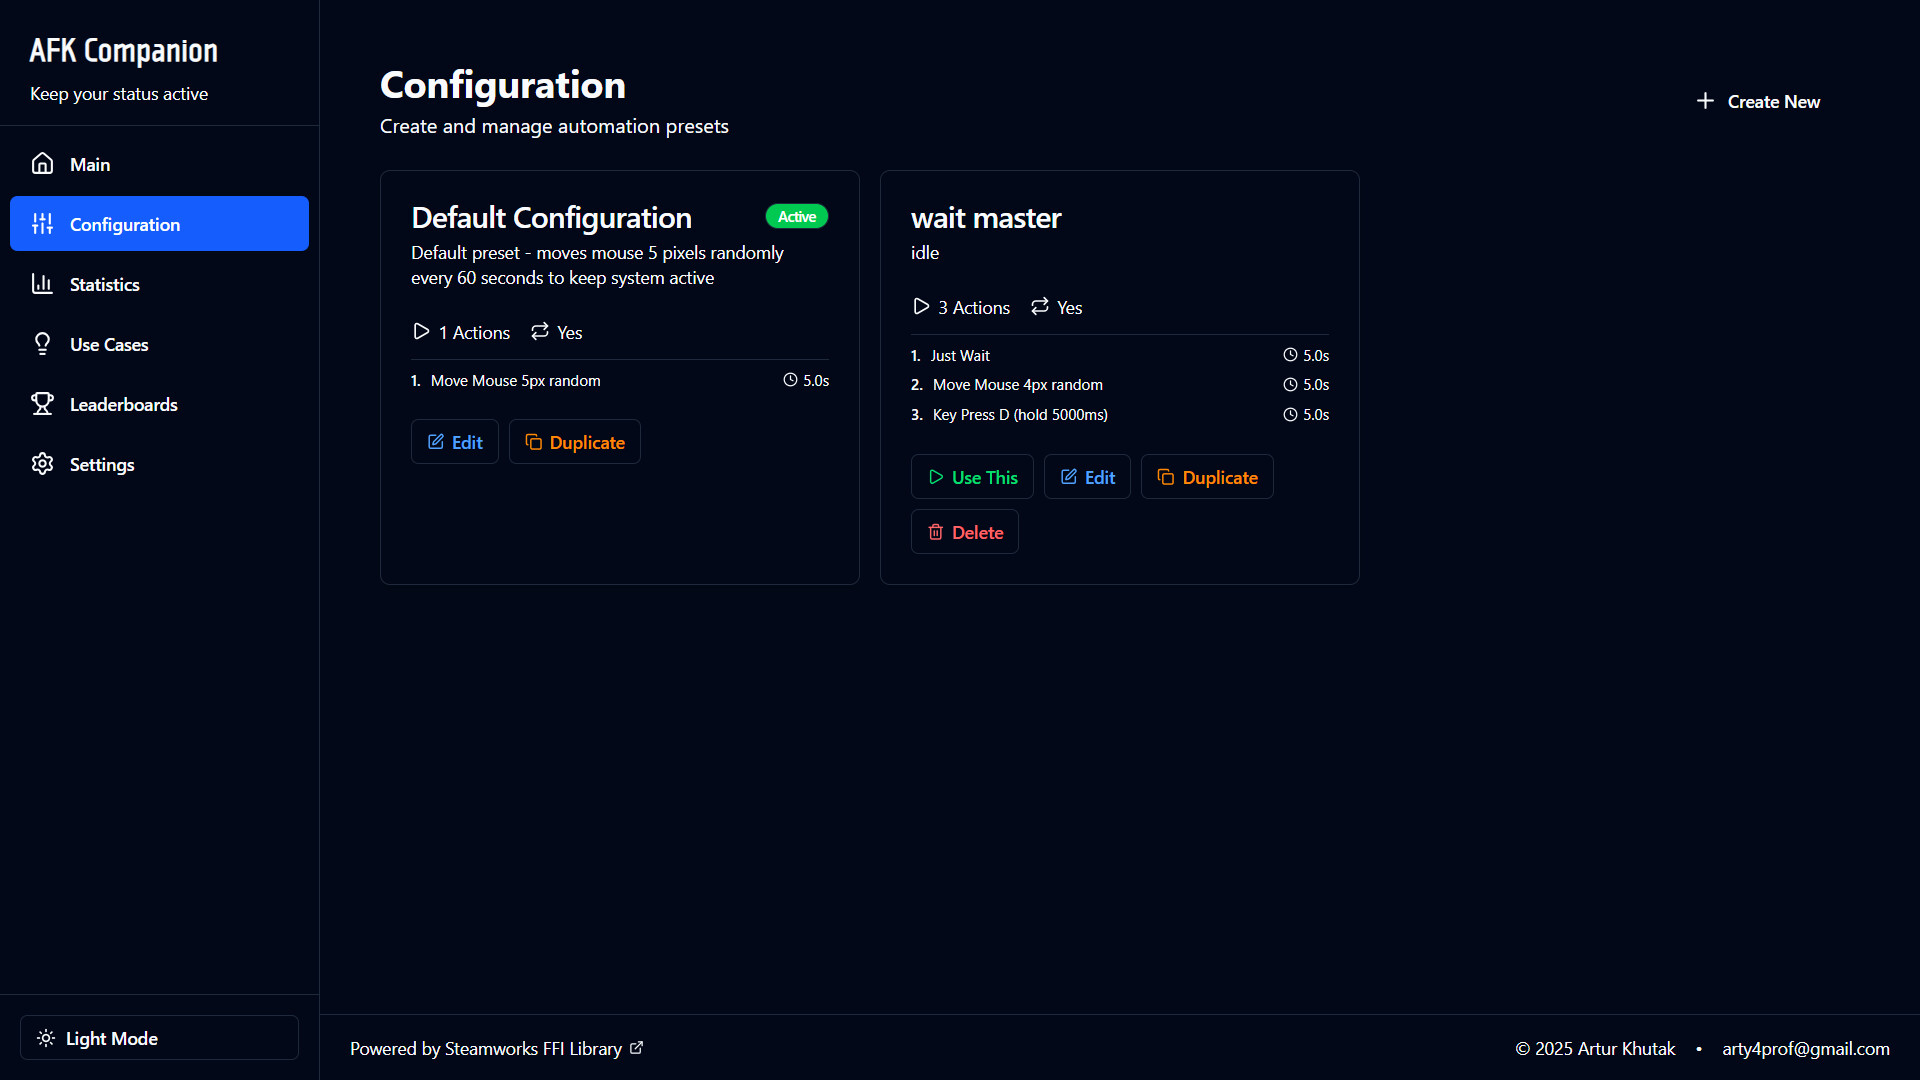Toggle Light Mode theme
Viewport: 1920px width, 1080px height.
click(x=159, y=1038)
